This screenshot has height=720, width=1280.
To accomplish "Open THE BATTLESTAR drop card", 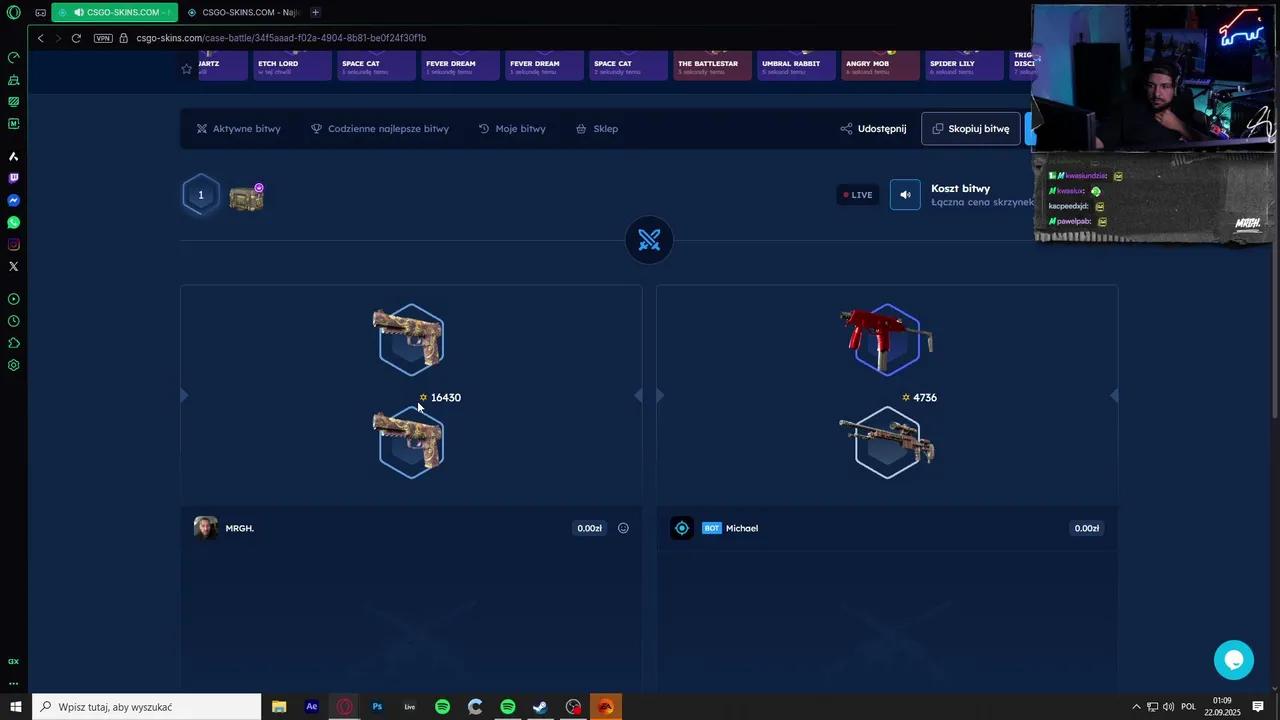I will 712,65.
